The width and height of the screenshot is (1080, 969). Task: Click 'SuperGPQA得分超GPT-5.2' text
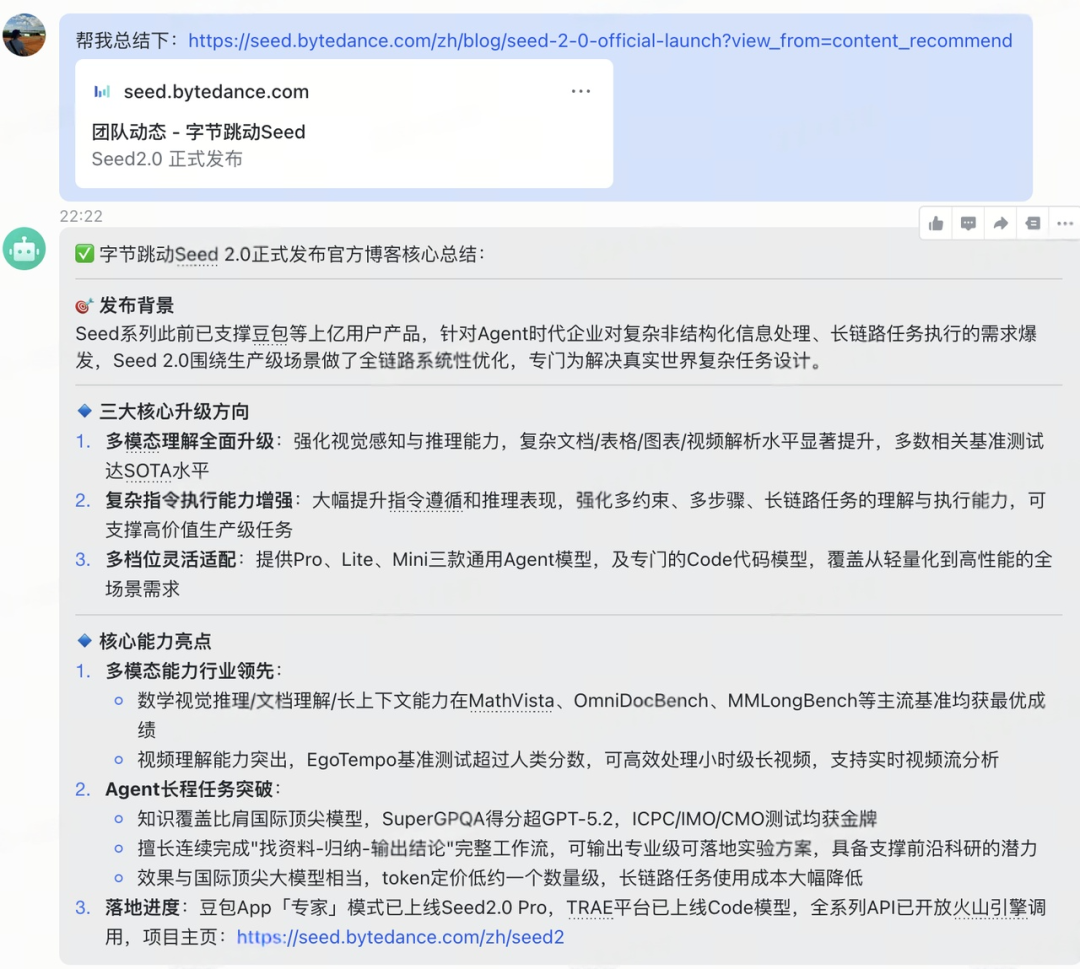(x=497, y=819)
